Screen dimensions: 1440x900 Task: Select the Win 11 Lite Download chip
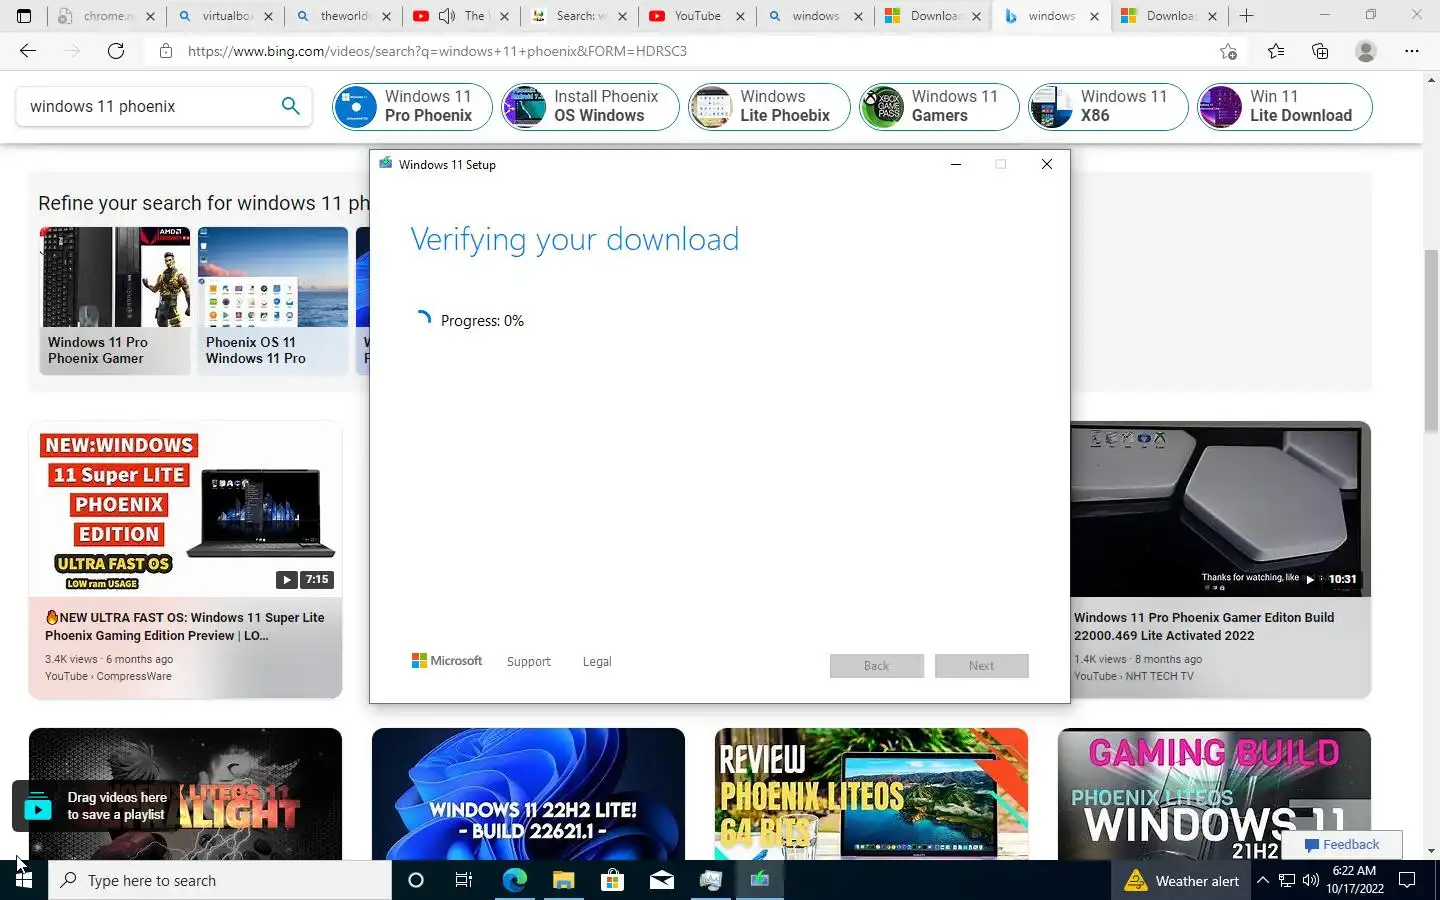point(1285,106)
